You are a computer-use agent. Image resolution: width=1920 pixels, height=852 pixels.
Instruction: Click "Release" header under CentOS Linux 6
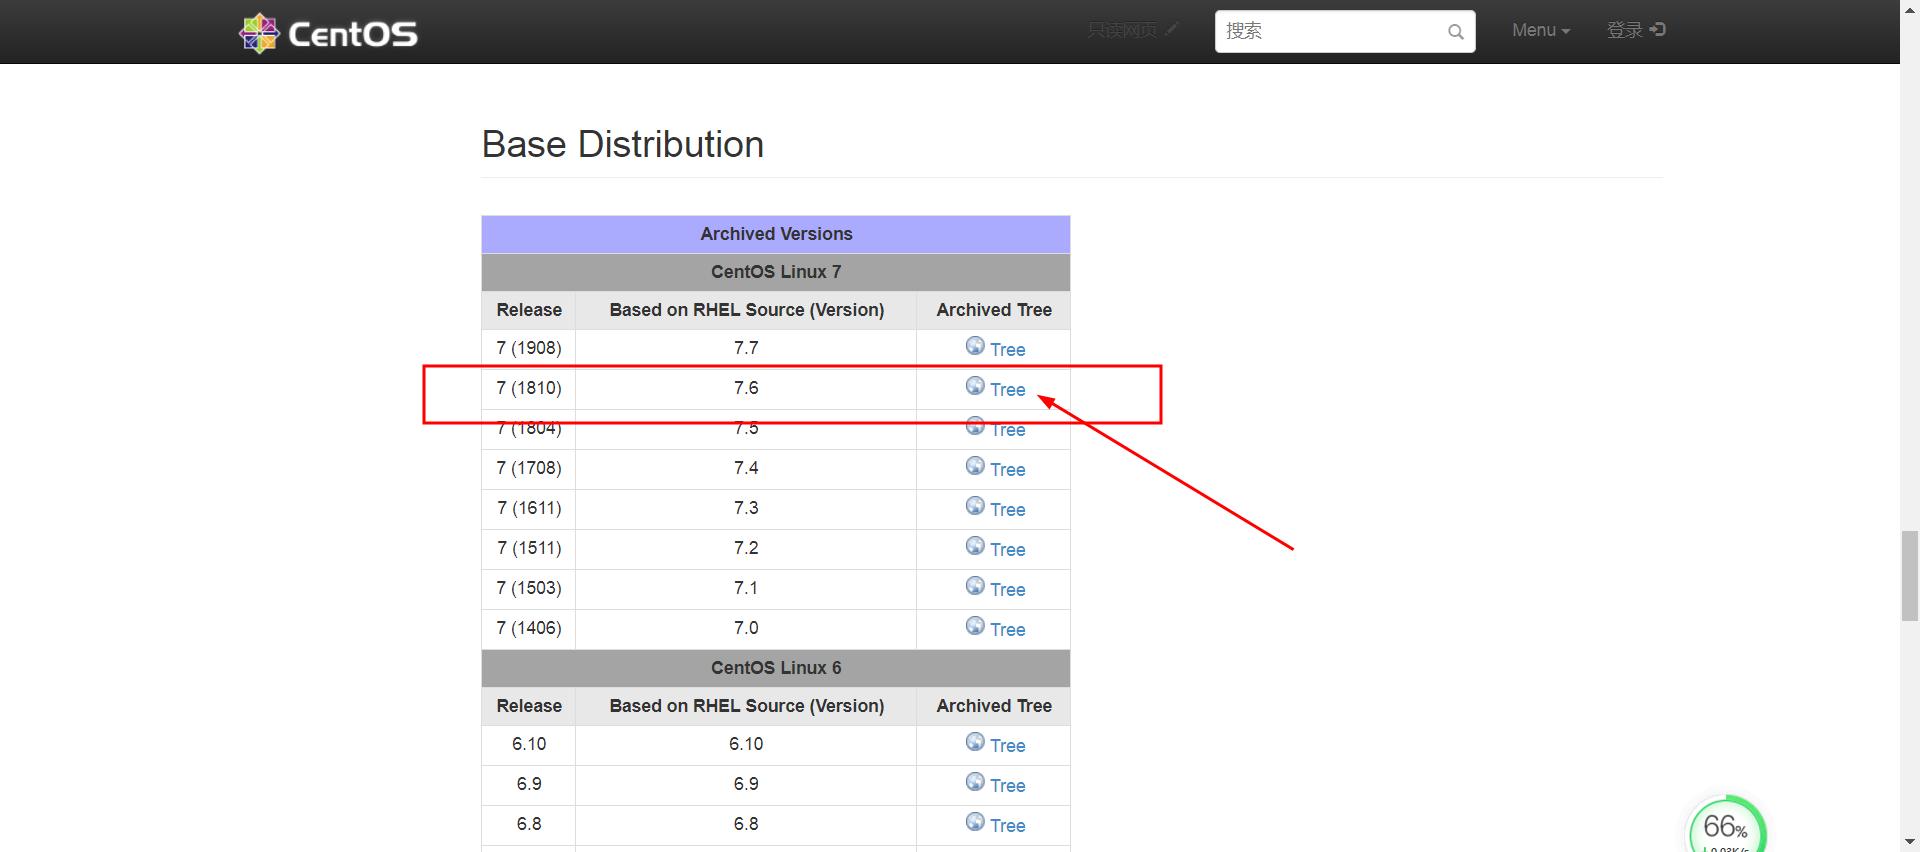[x=529, y=706]
